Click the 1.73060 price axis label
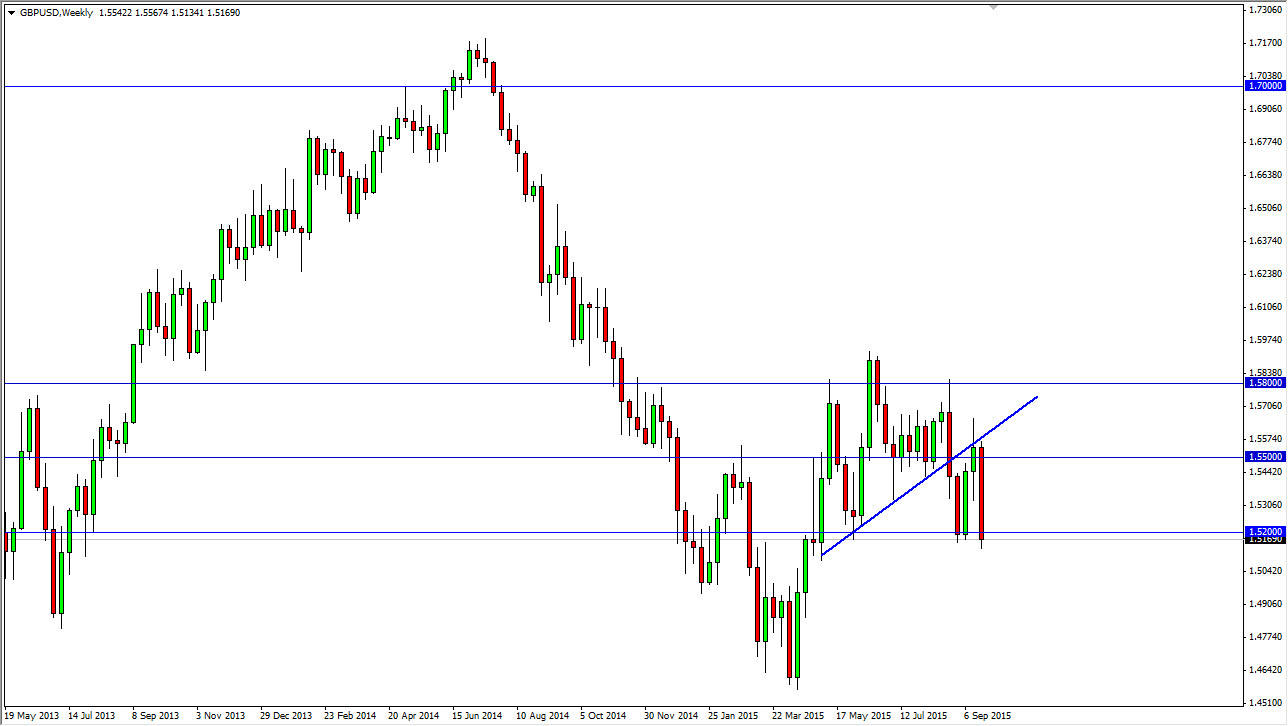Viewport: 1288px width, 726px height. 1266,9
